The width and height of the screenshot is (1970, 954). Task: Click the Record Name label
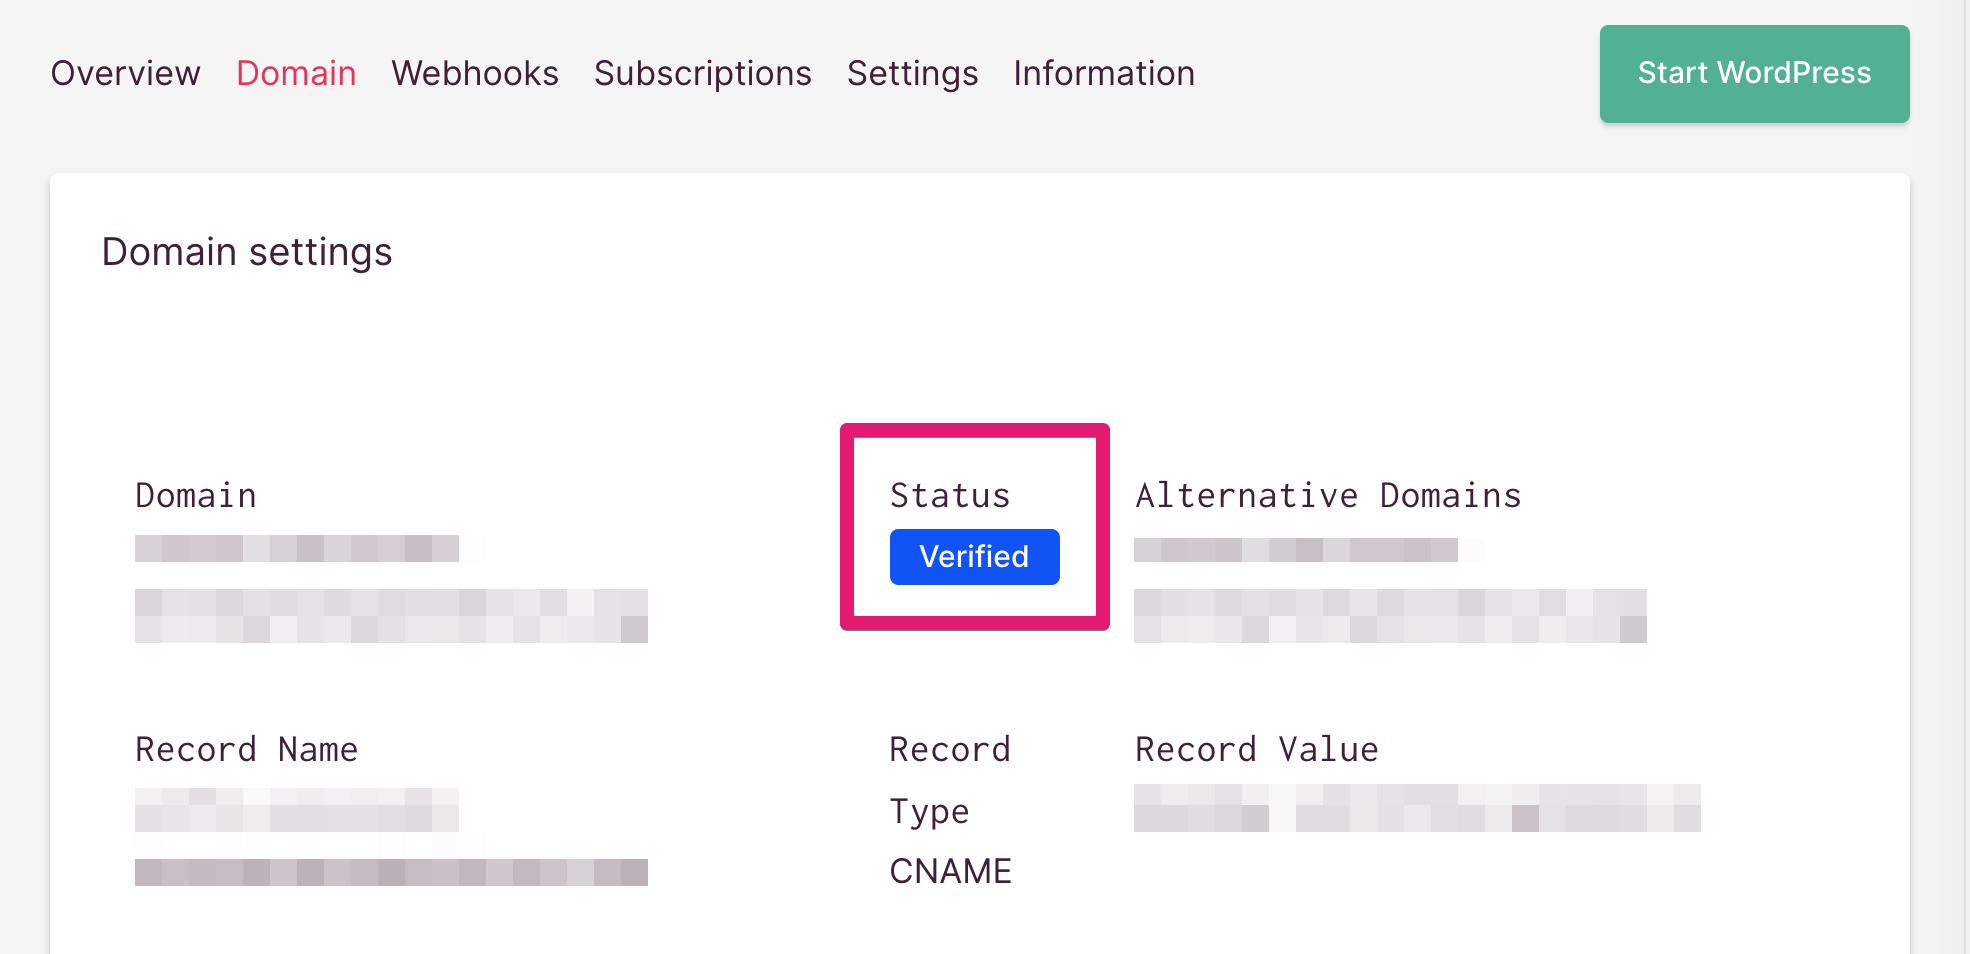click(247, 750)
